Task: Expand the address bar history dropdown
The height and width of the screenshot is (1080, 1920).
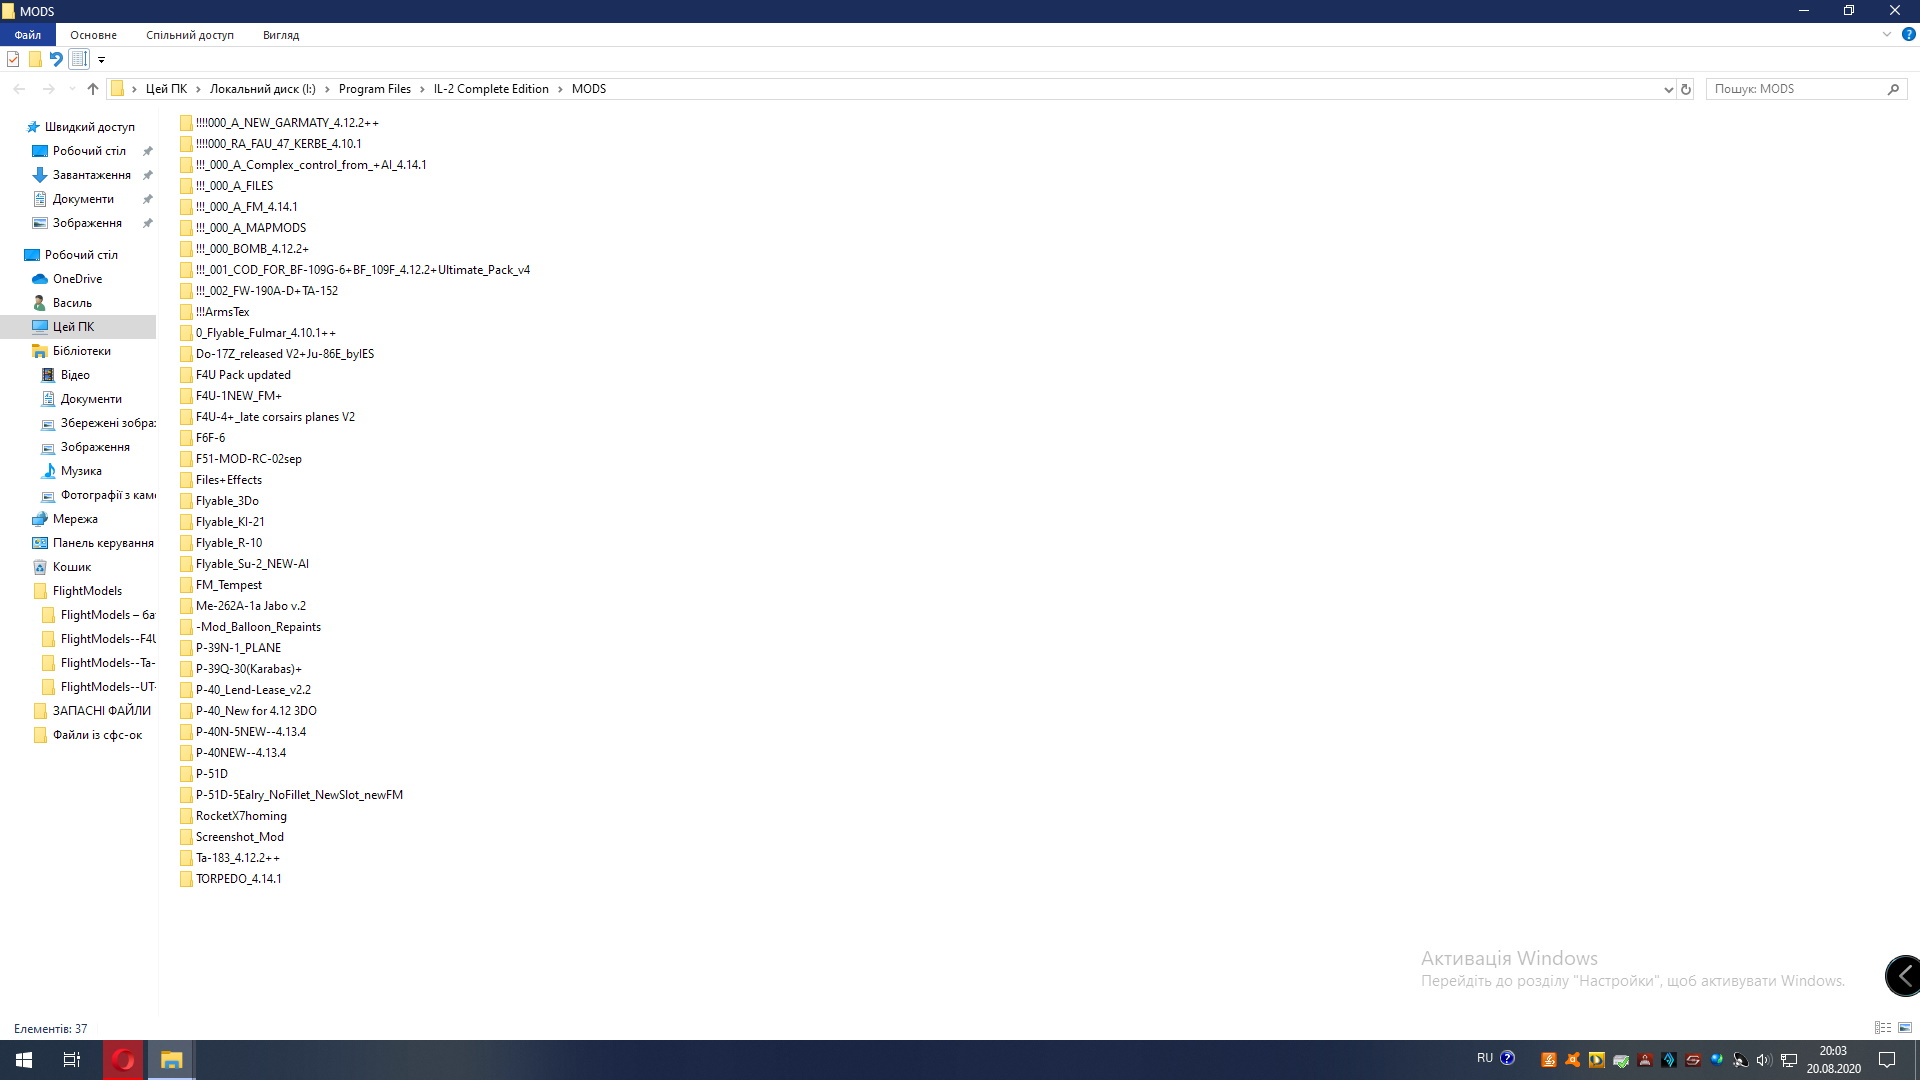Action: pos(1668,89)
